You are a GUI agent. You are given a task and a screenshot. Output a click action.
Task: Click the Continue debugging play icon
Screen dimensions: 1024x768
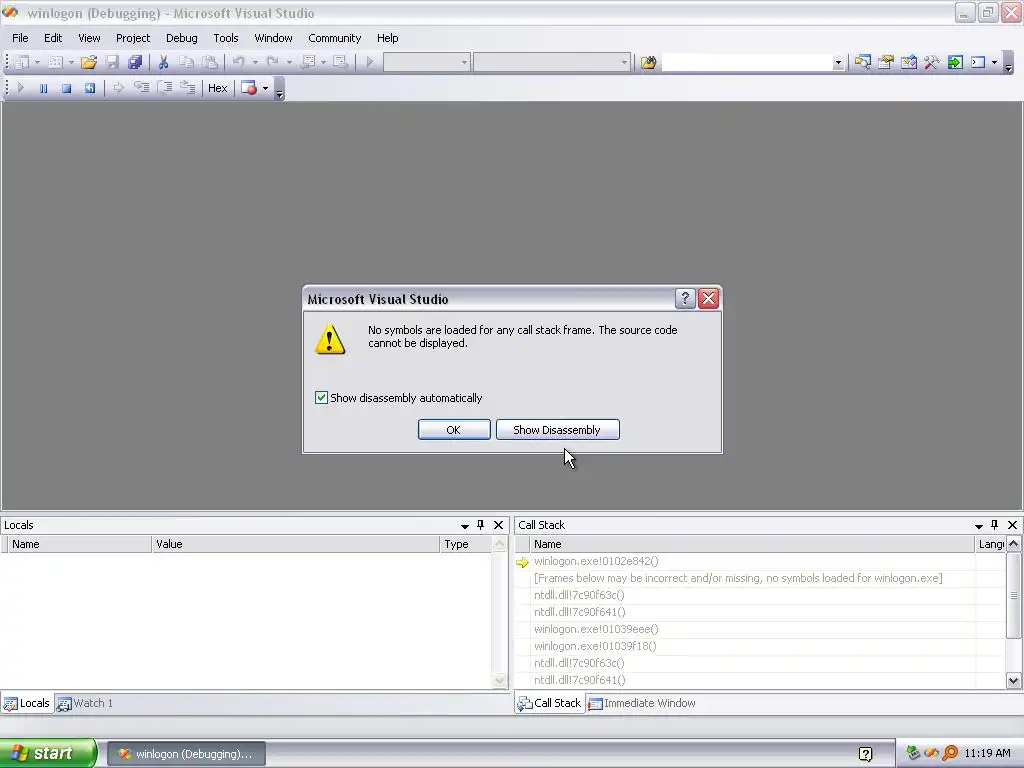coord(20,88)
